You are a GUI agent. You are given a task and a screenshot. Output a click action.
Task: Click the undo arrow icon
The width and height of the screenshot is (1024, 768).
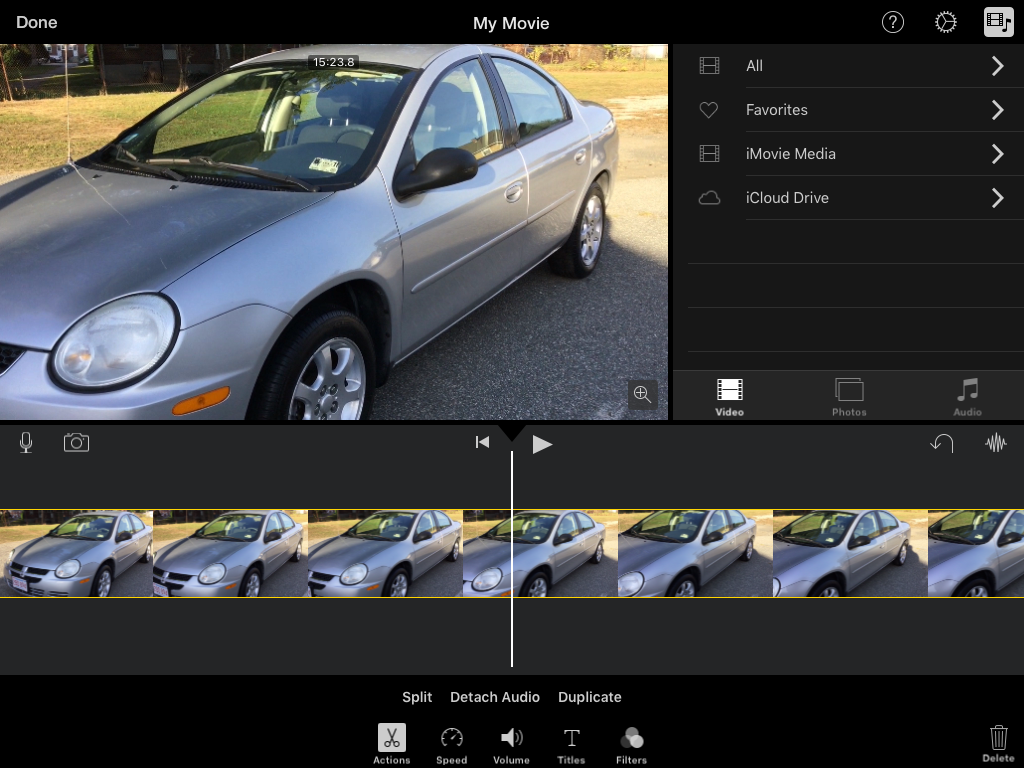coord(942,443)
